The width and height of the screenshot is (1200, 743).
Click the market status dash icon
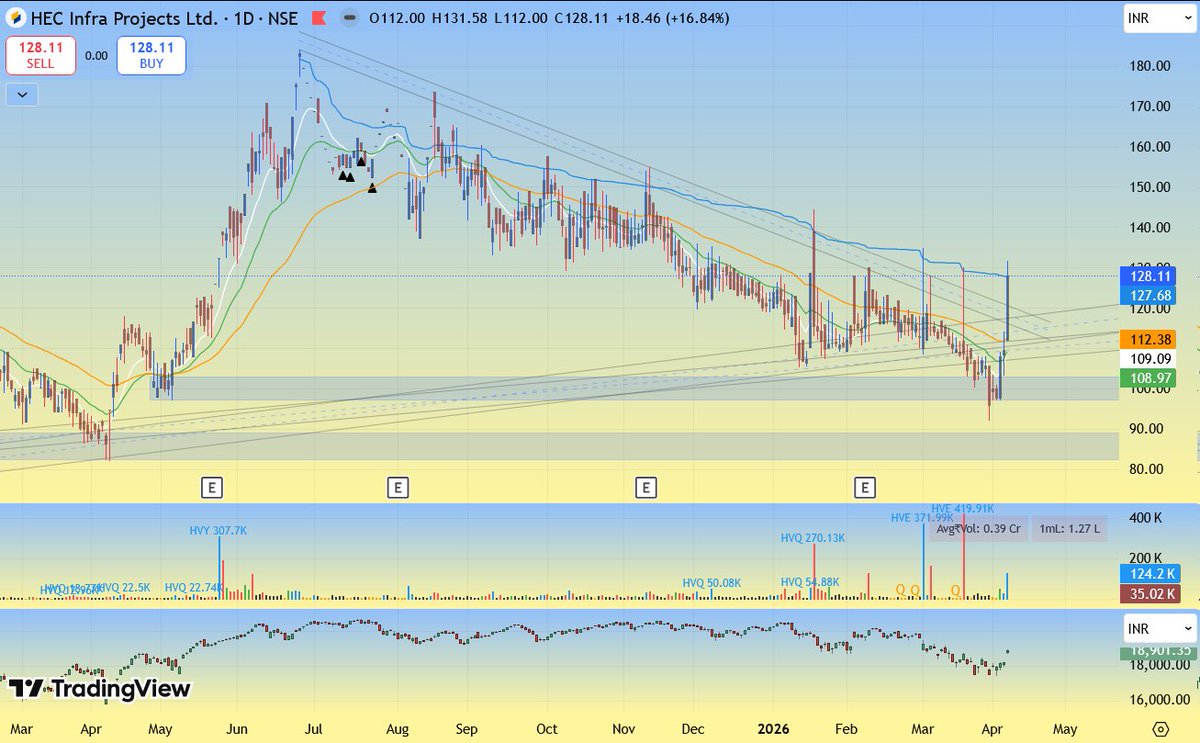tap(350, 18)
